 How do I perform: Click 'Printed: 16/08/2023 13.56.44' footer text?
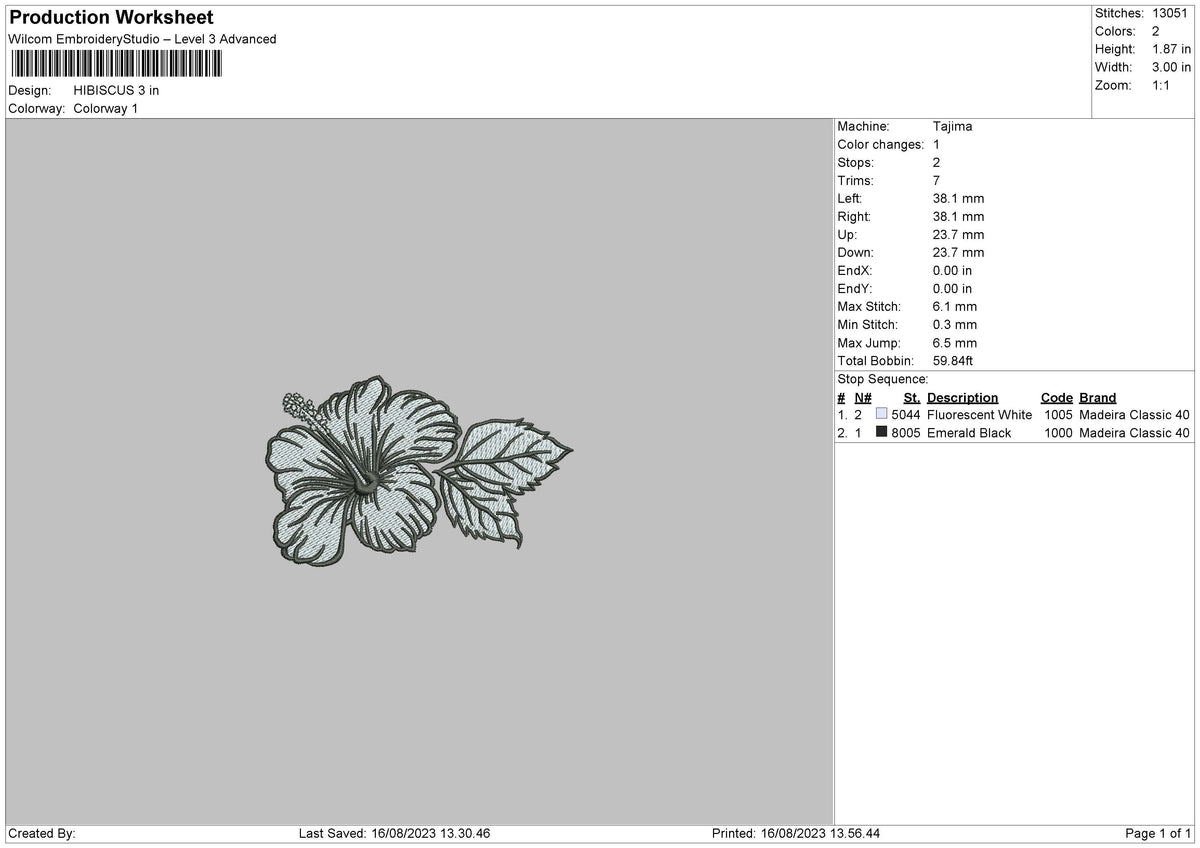click(x=795, y=833)
